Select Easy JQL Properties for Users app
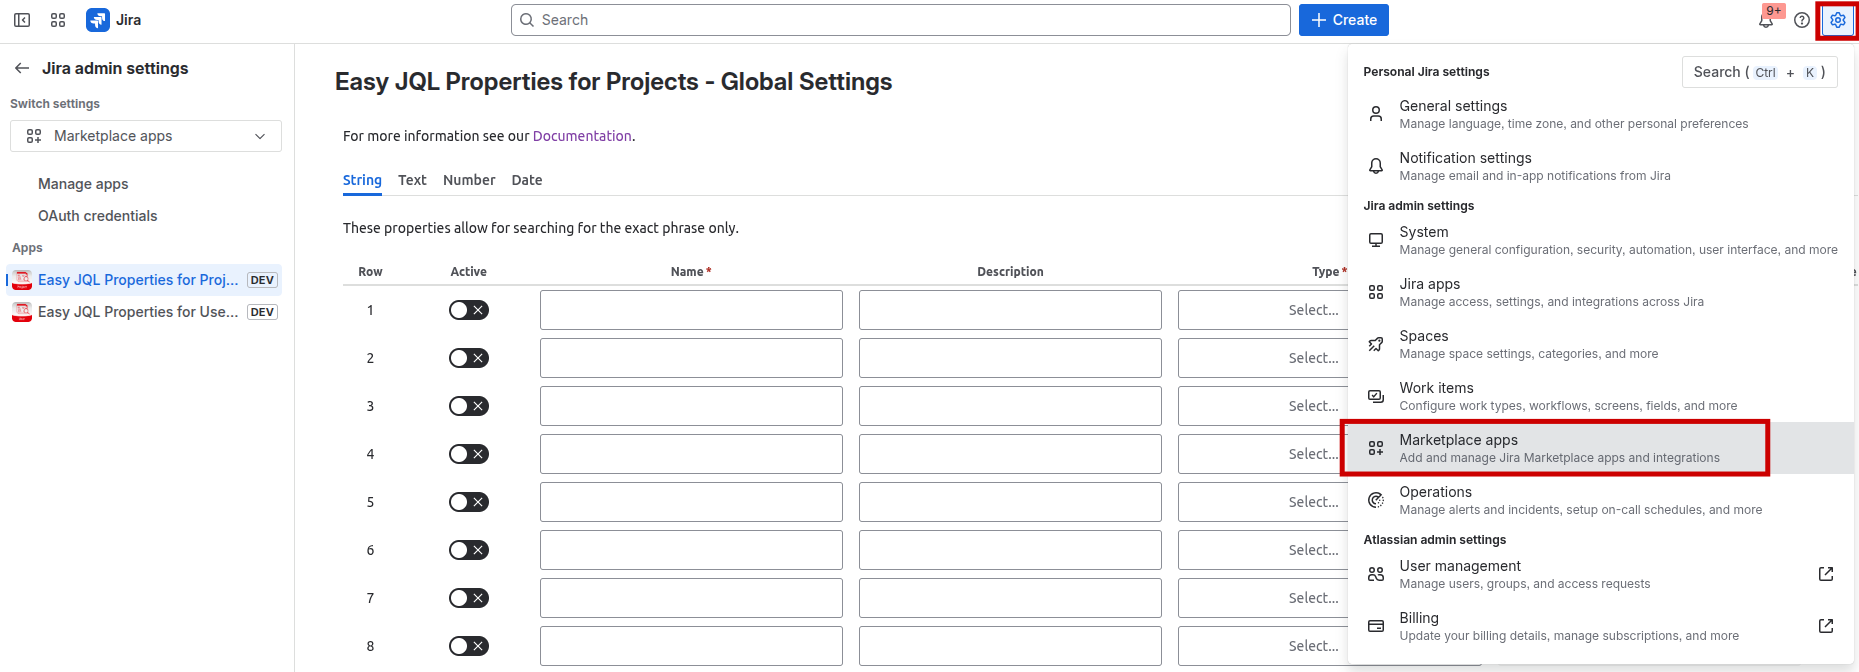Screen dimensions: 1859x672 (x=138, y=312)
